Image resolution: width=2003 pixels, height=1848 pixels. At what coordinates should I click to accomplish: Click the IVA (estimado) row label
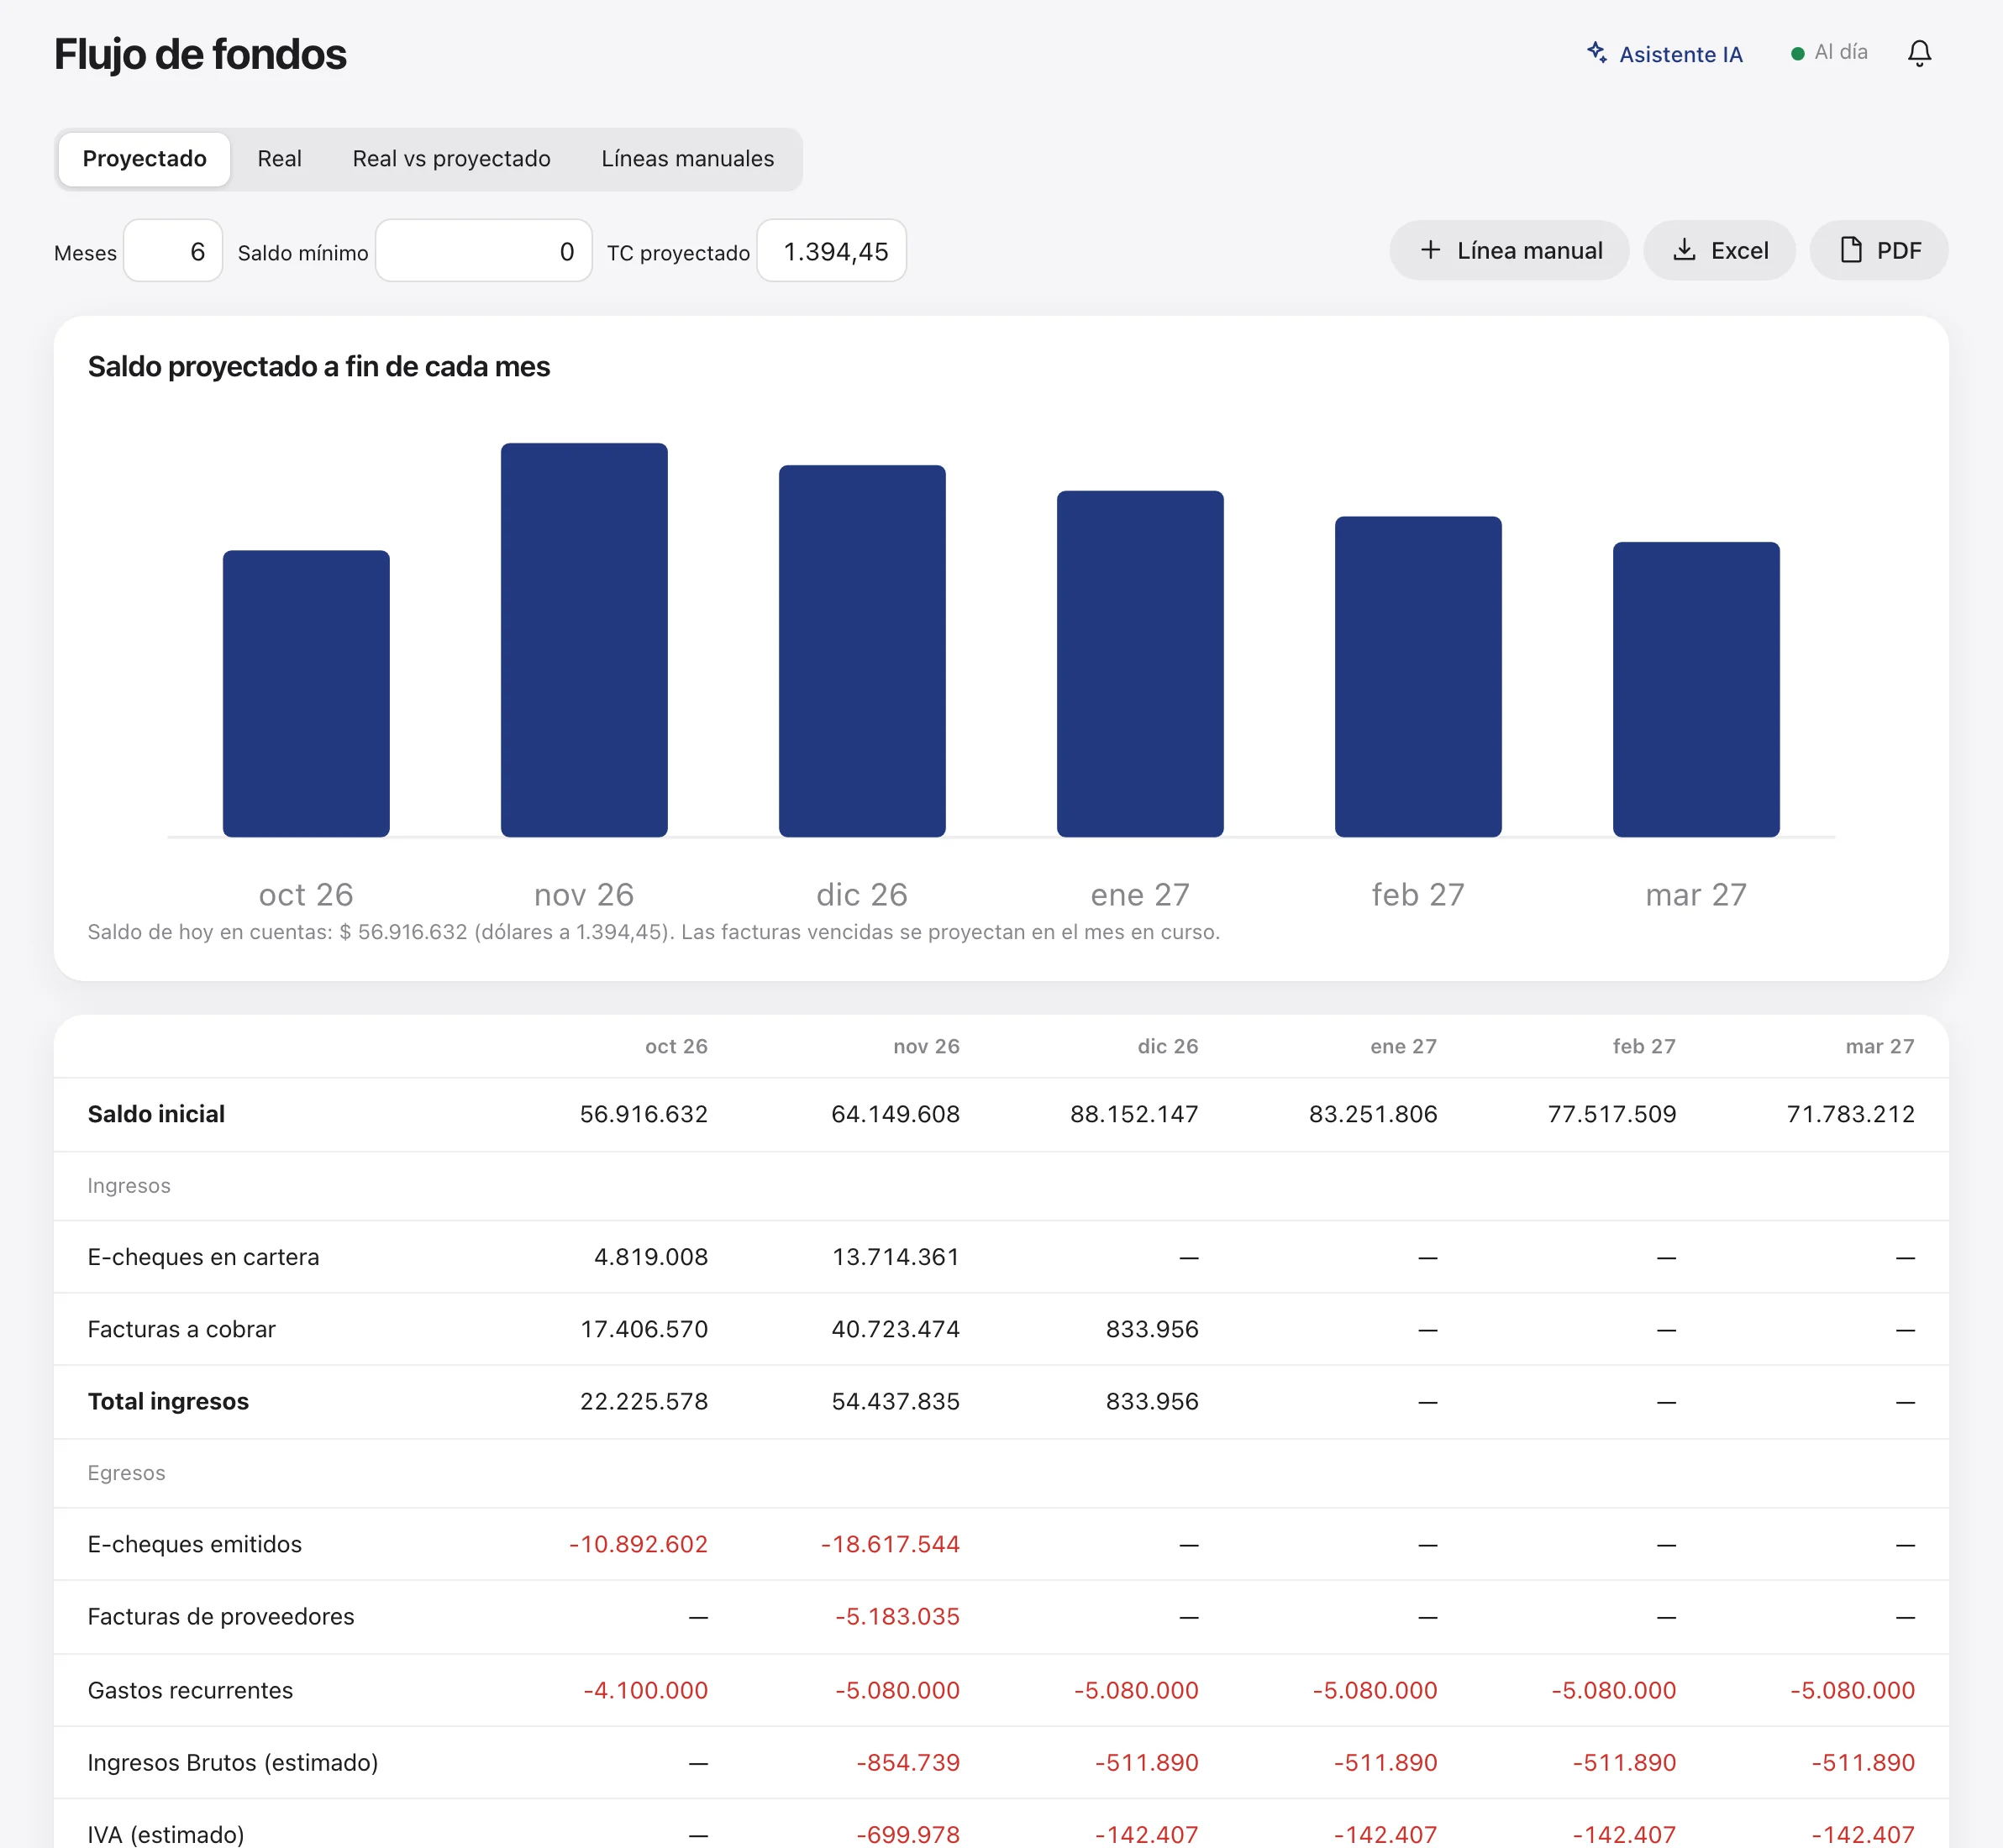(165, 1834)
